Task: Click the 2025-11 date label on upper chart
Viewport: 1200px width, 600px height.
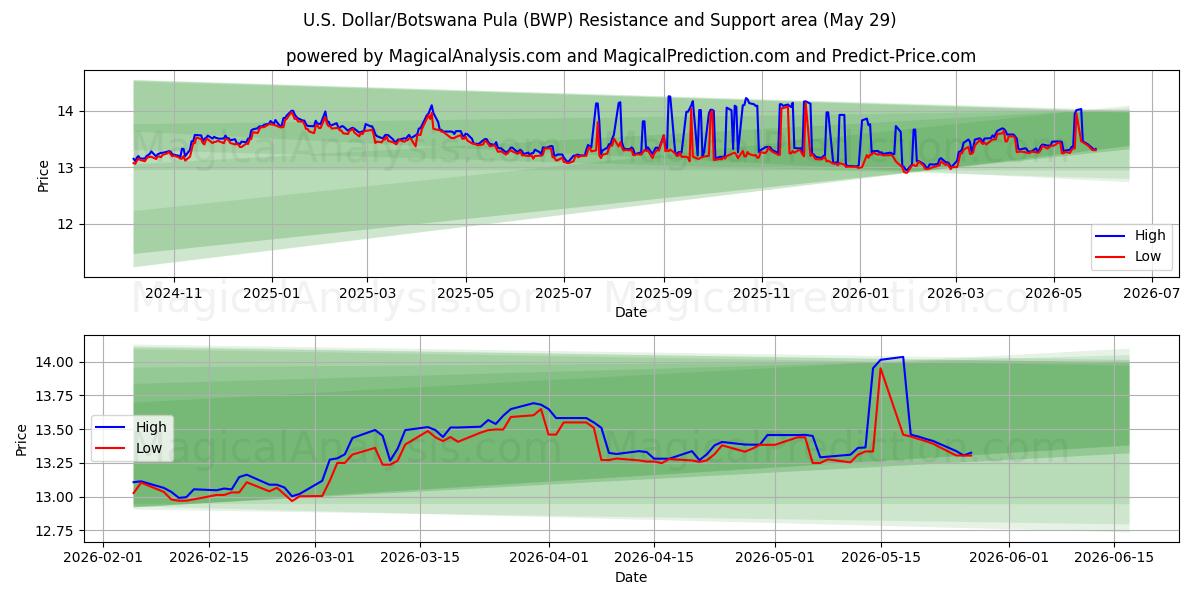Action: tap(762, 294)
